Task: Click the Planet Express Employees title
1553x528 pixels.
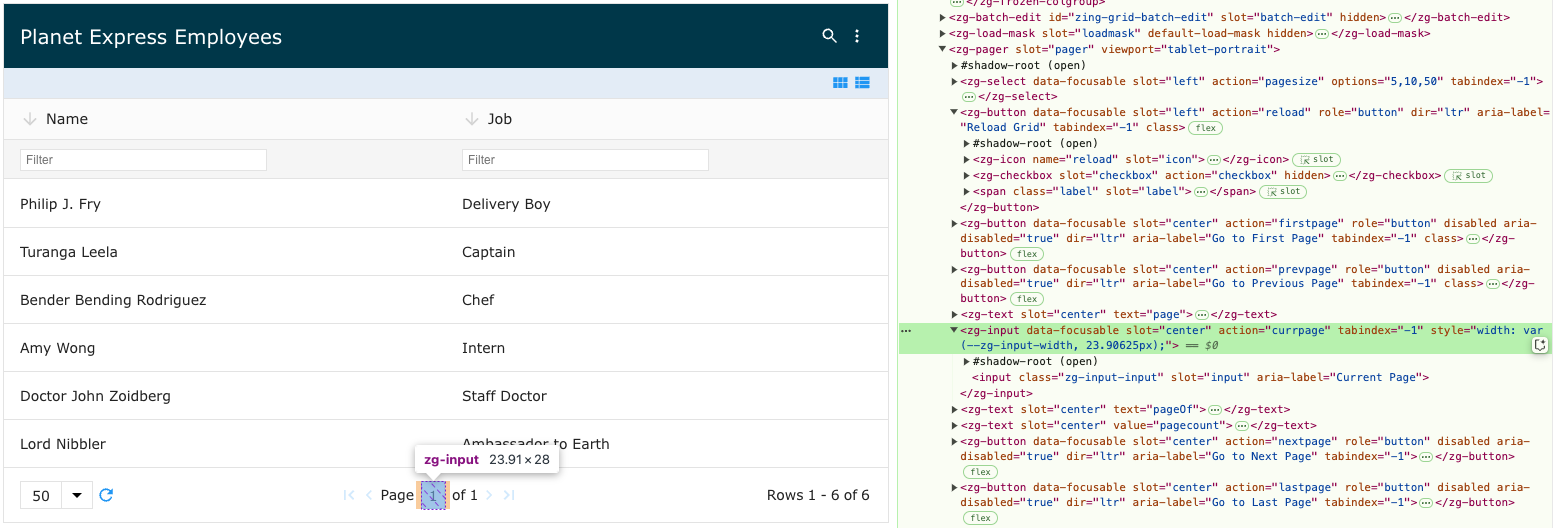Action: (151, 37)
